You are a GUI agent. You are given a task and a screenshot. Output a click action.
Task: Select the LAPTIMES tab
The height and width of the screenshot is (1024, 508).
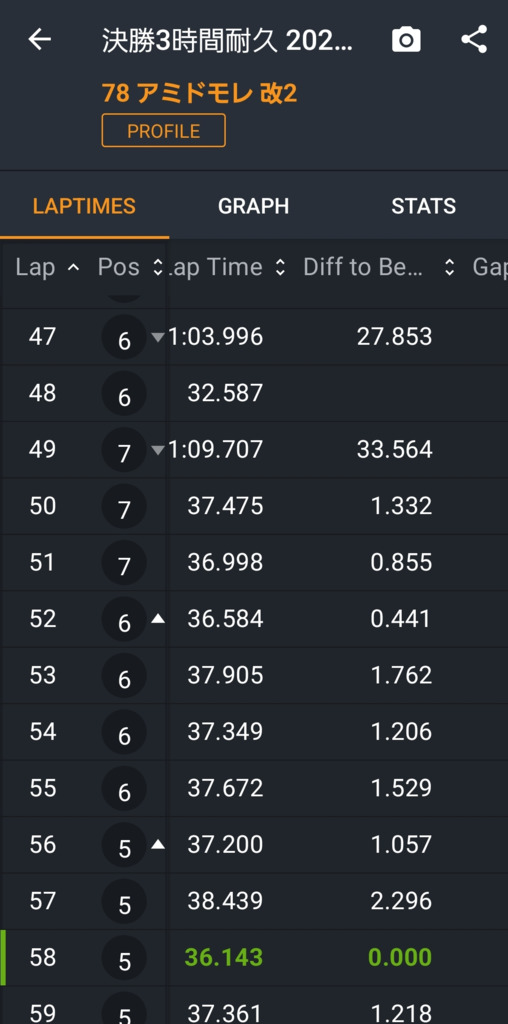pyautogui.click(x=84, y=206)
